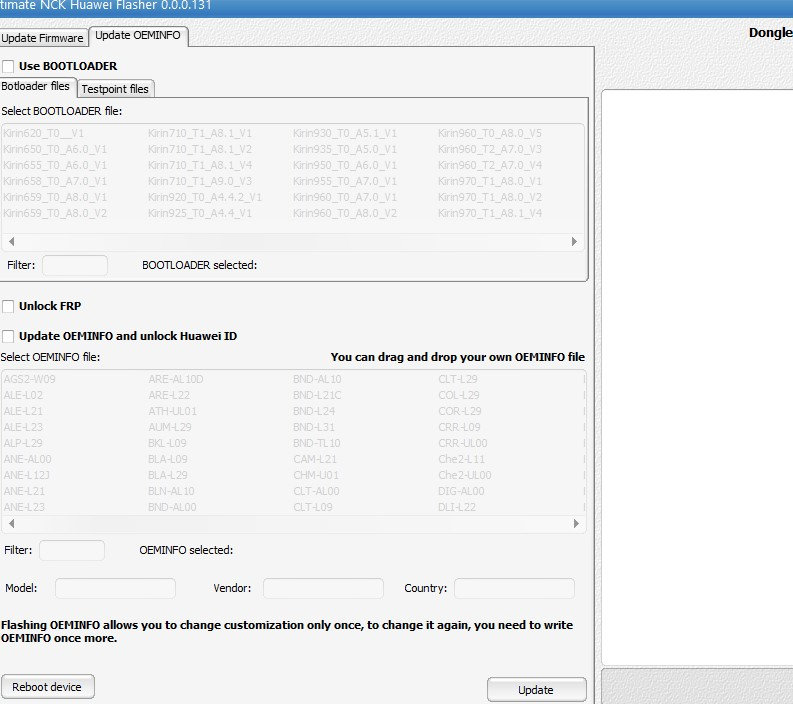Click the Country input field
The image size is (793, 704).
point(514,588)
